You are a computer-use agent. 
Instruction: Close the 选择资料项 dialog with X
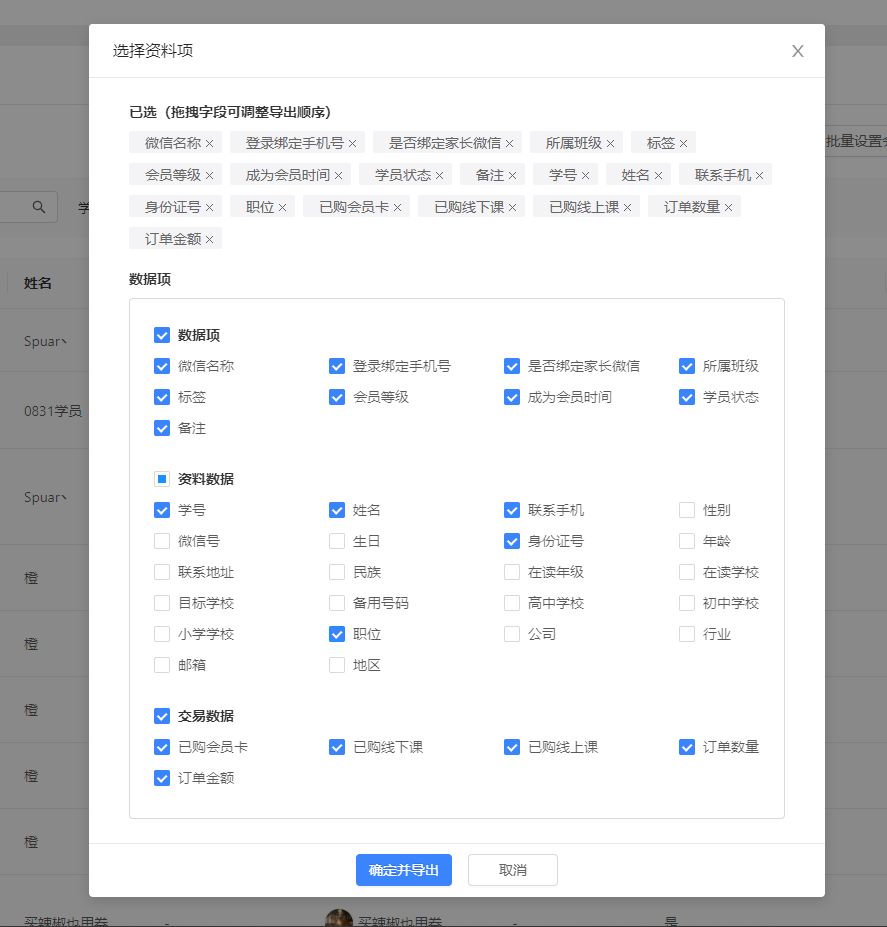click(797, 51)
